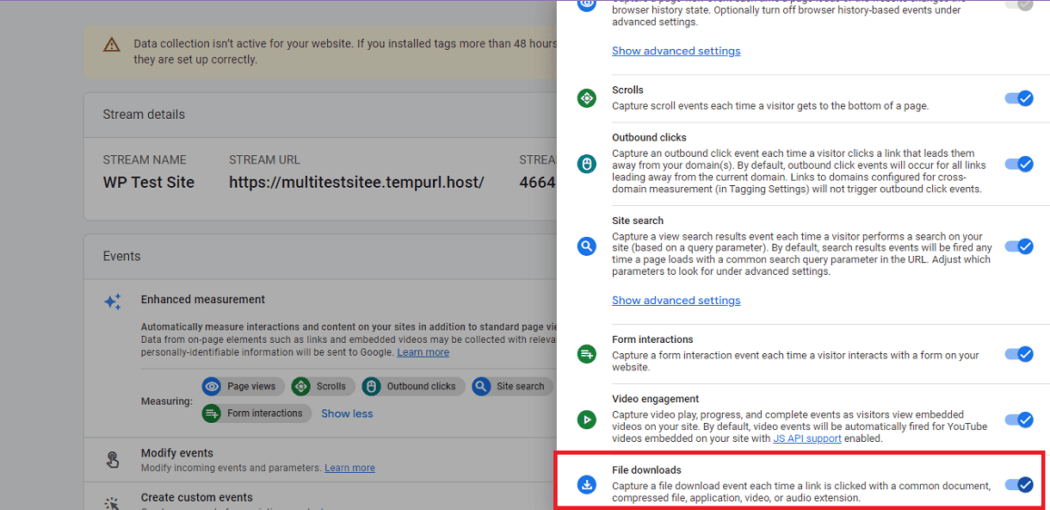Switch off the File downloads toggle

(1019, 484)
